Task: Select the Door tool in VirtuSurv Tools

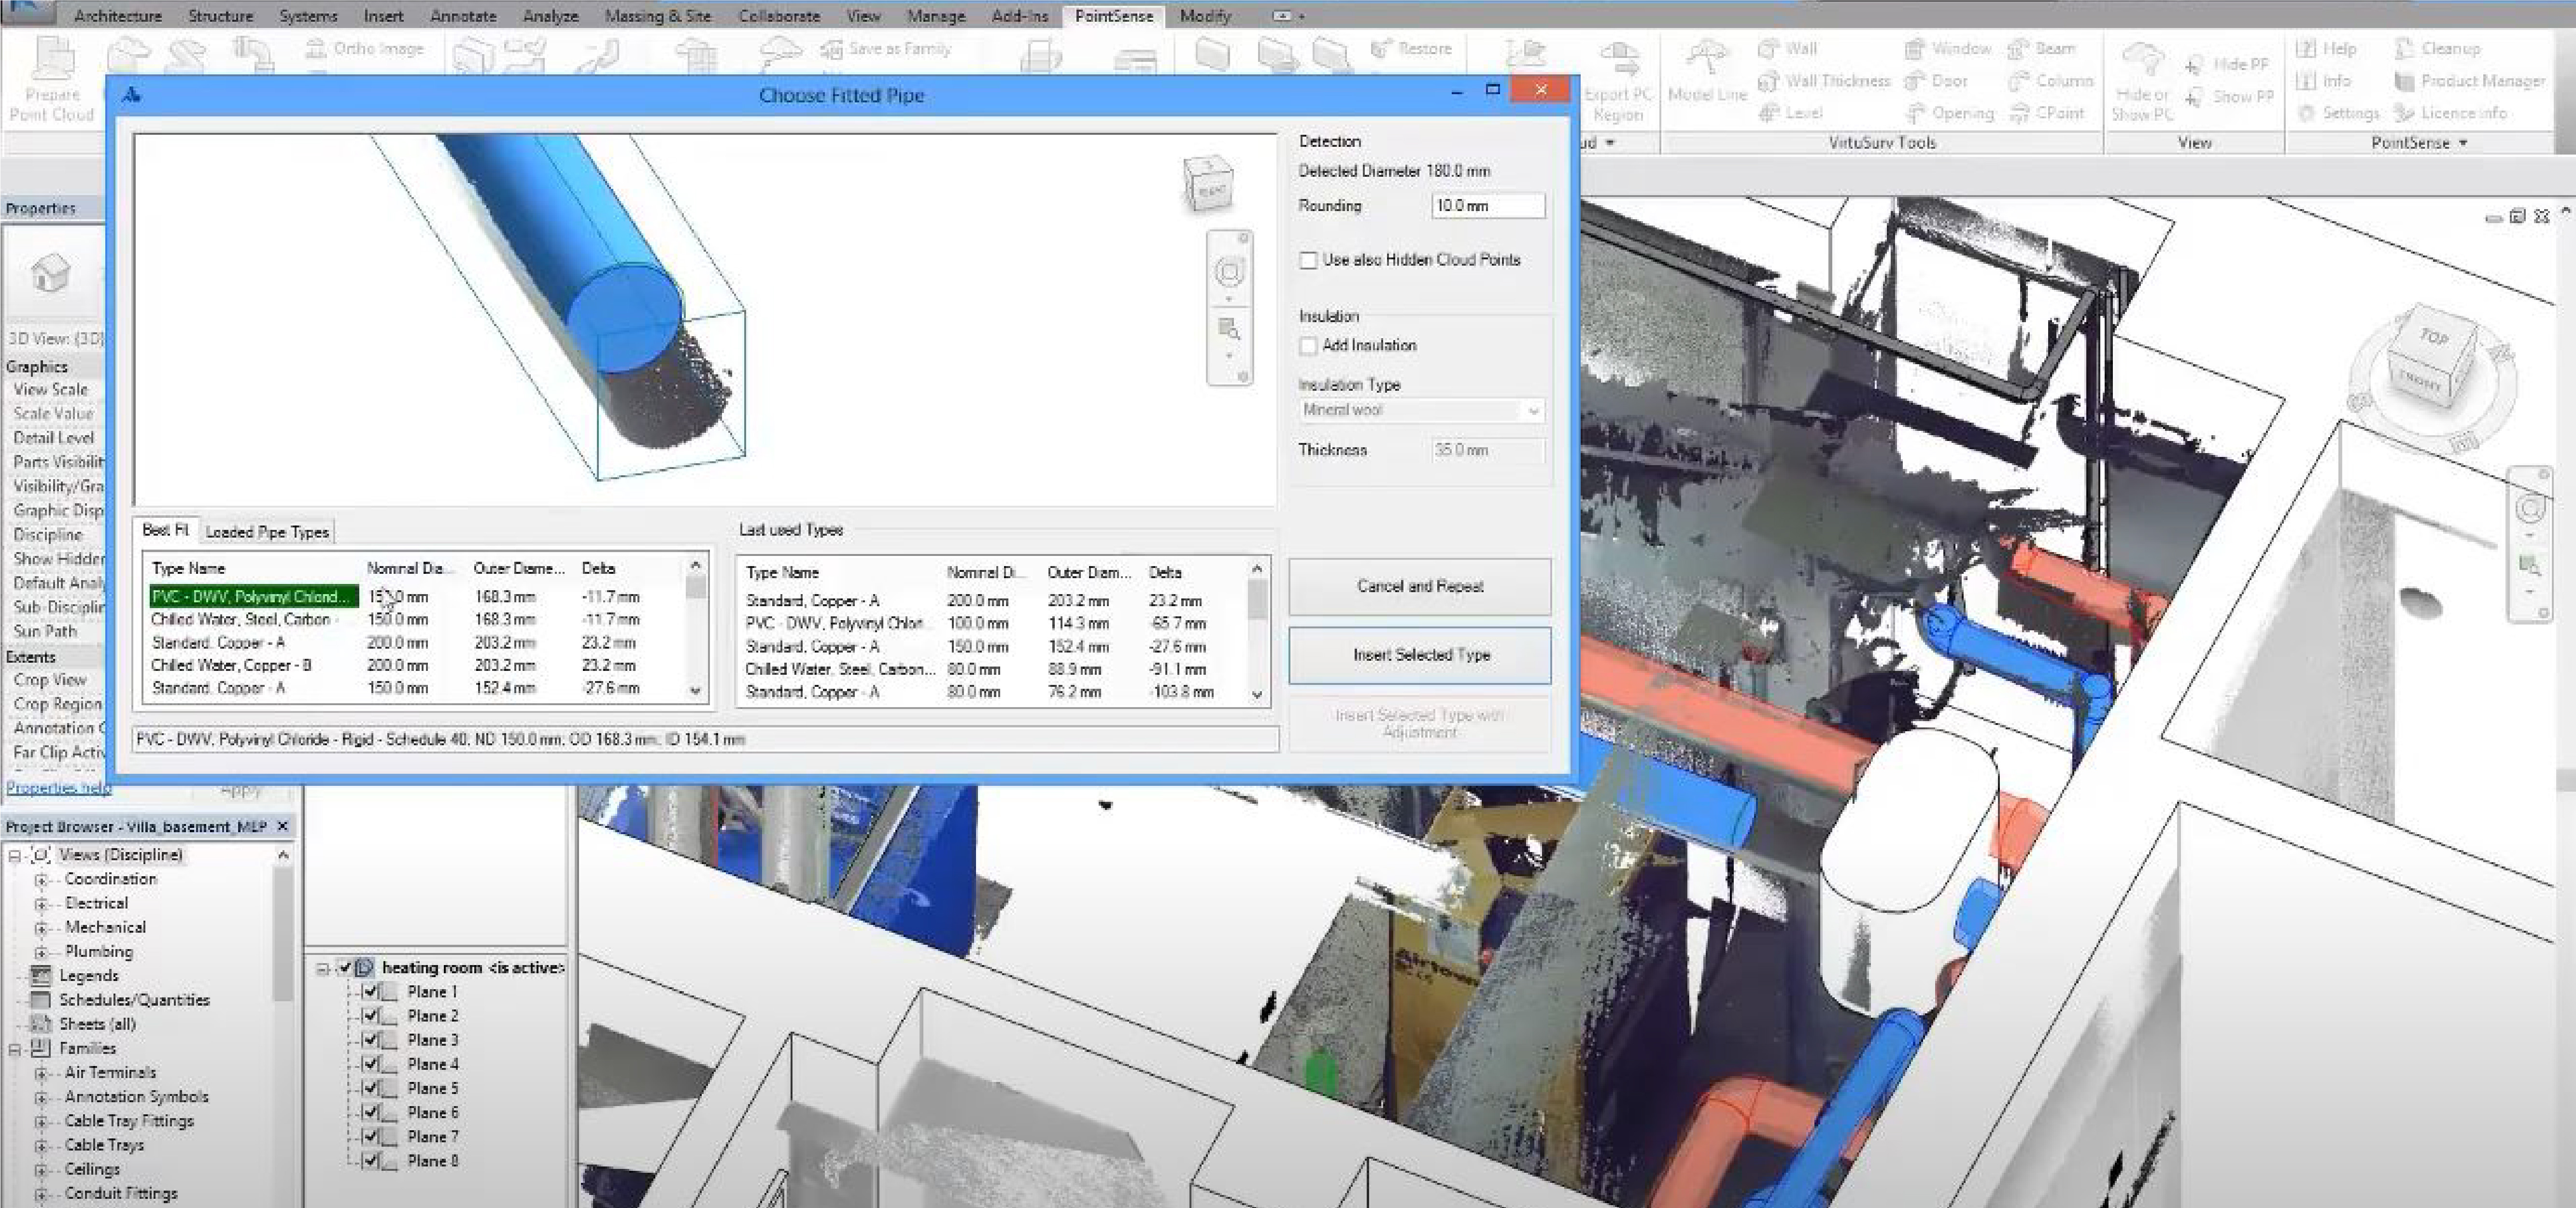Action: (1937, 81)
